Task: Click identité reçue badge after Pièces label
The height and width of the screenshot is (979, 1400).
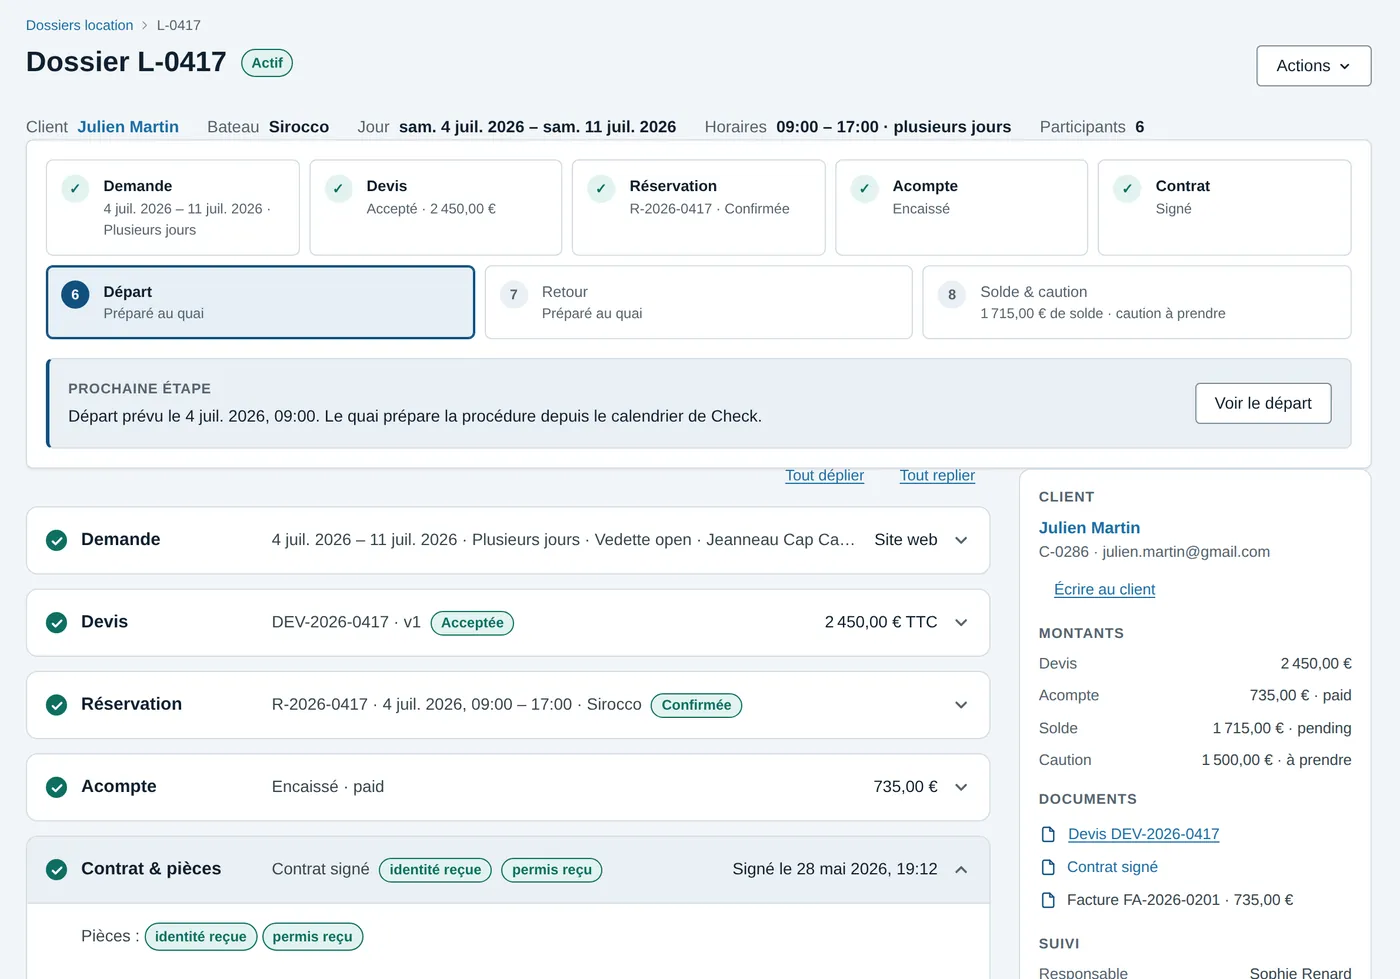Action: tap(201, 937)
